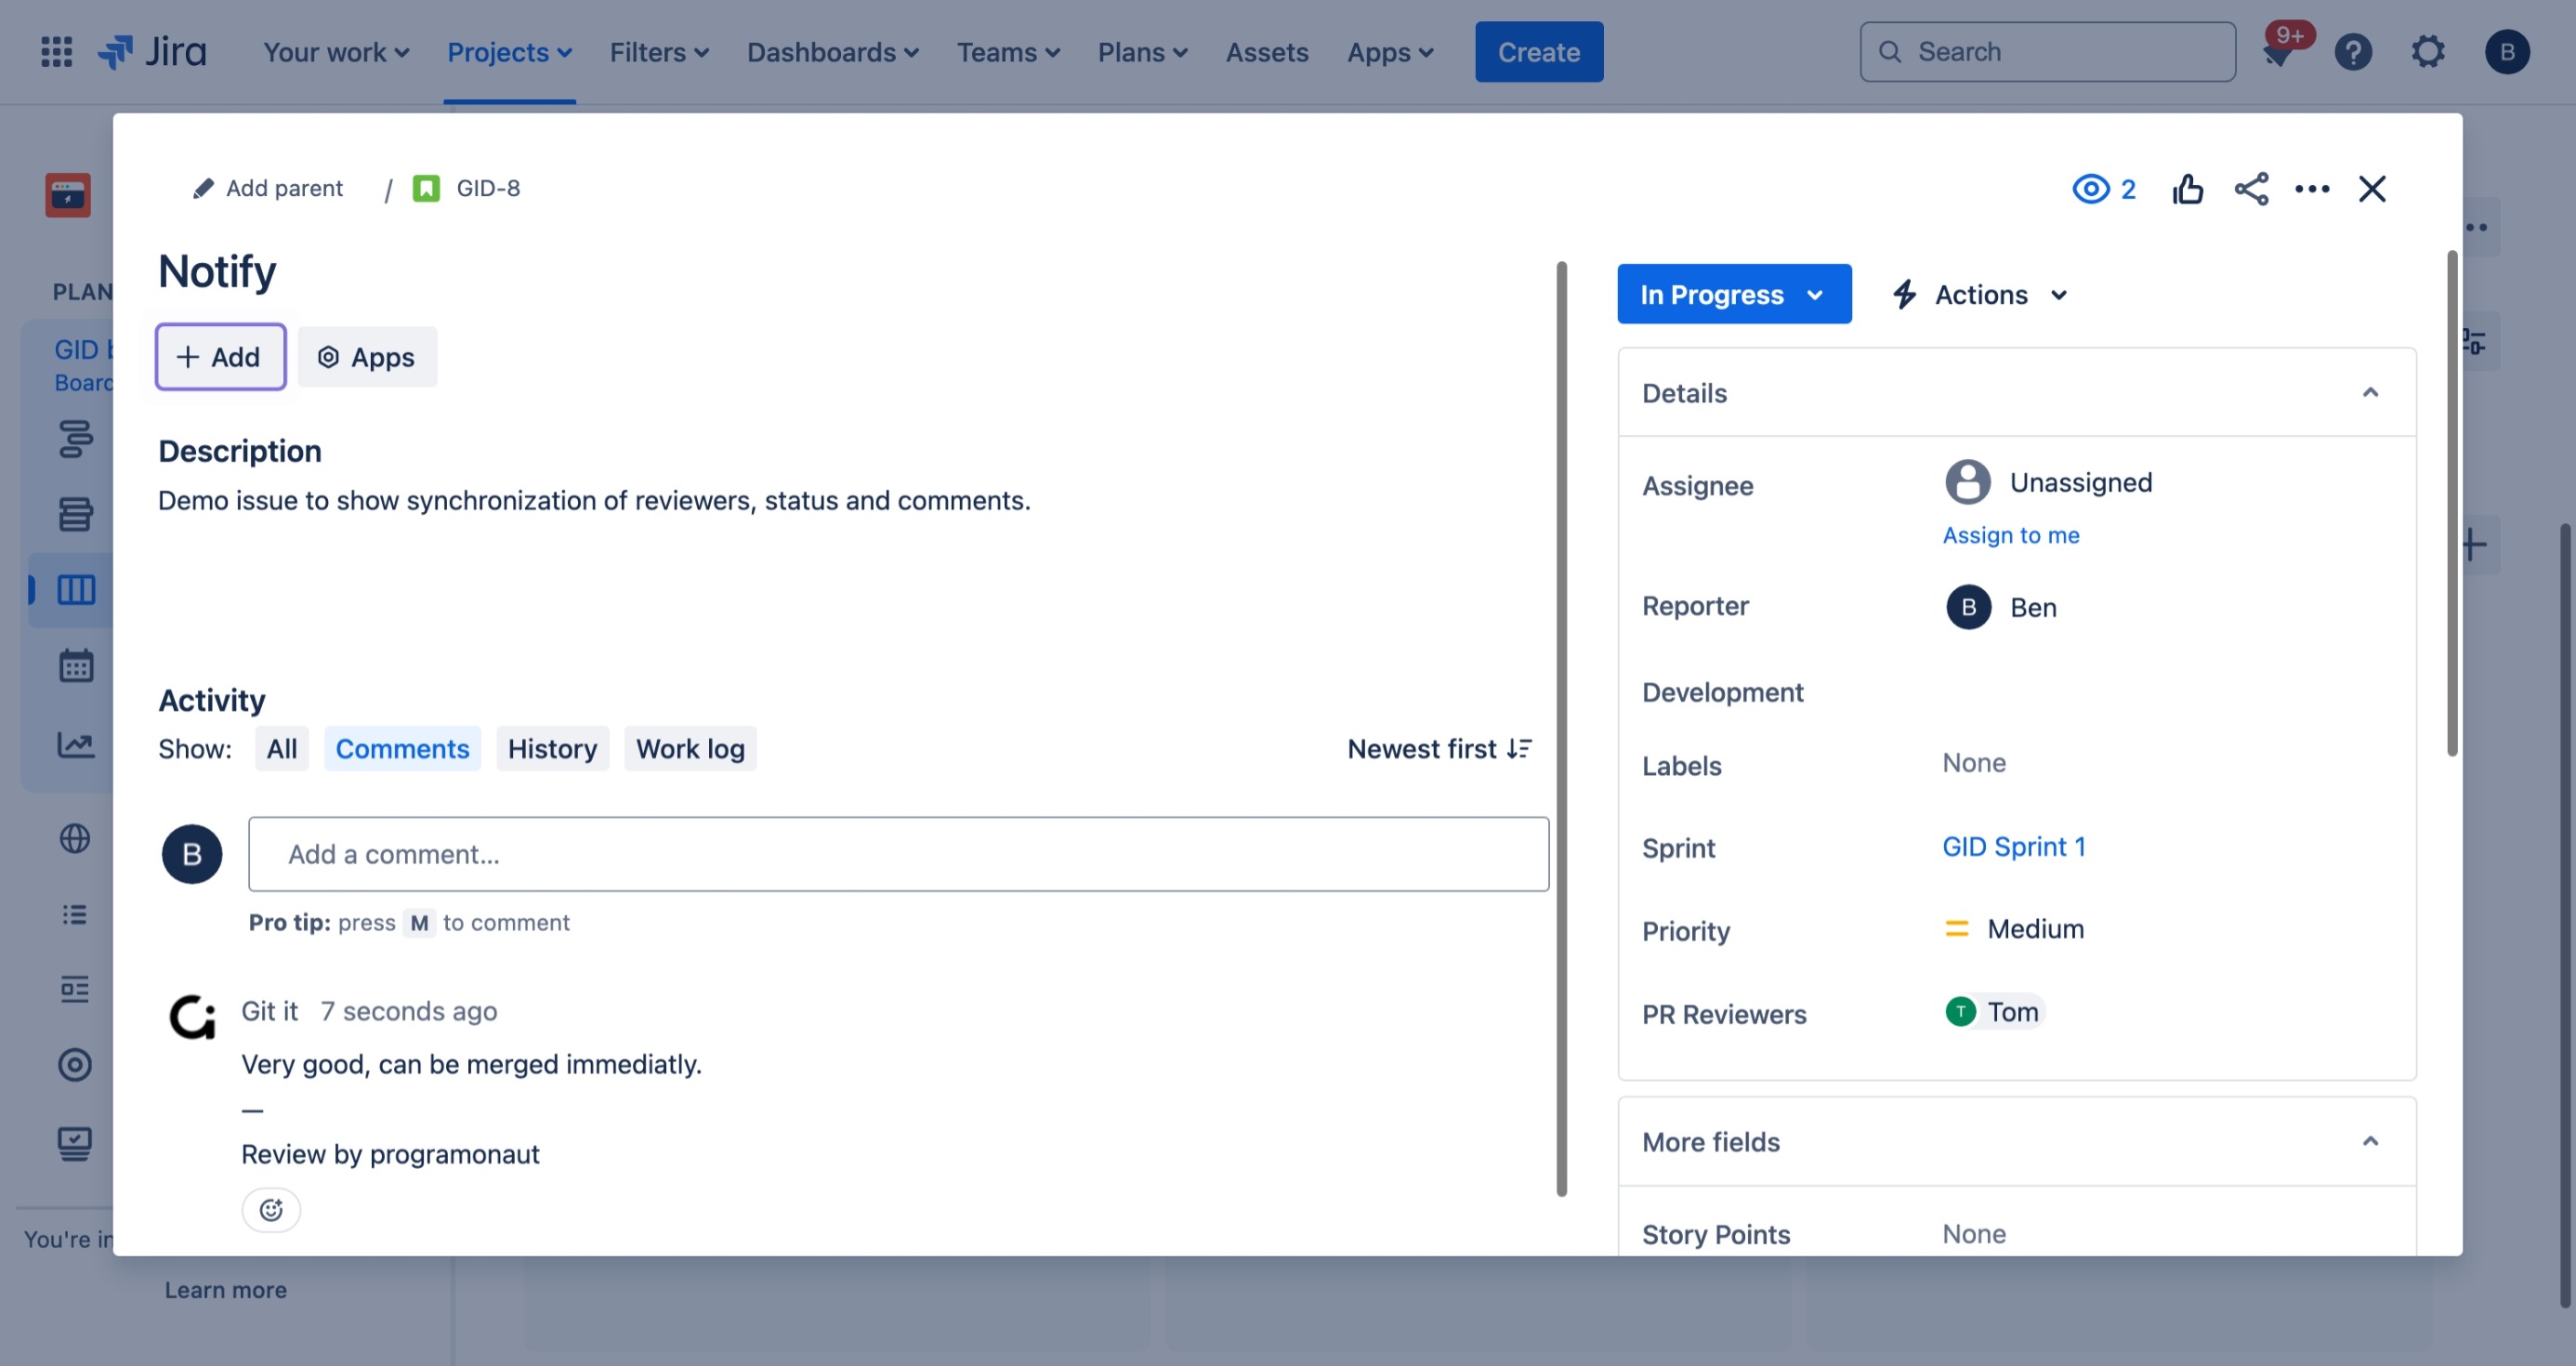Click the blue Create button
Image resolution: width=2576 pixels, height=1366 pixels.
point(1538,52)
